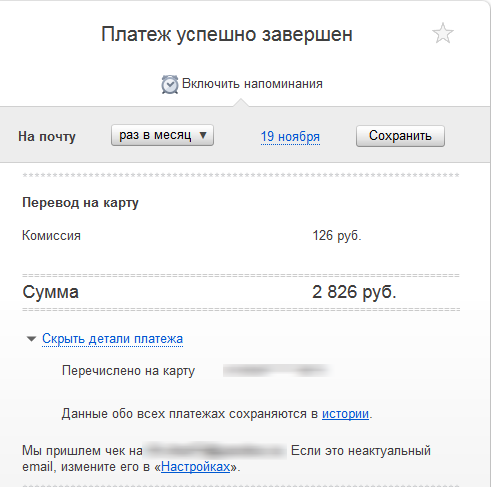
Task: Select the 'Перевод на карту' heading
Action: 80,203
